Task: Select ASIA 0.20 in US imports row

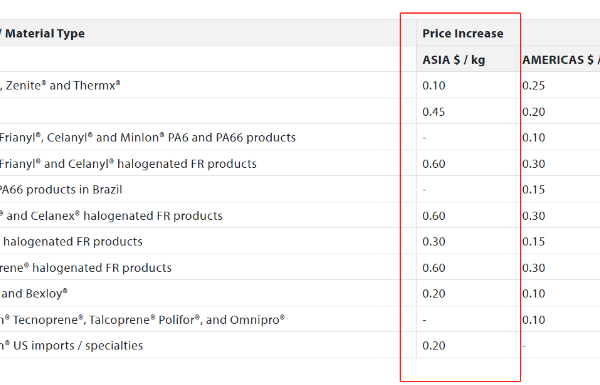Action: point(434,346)
